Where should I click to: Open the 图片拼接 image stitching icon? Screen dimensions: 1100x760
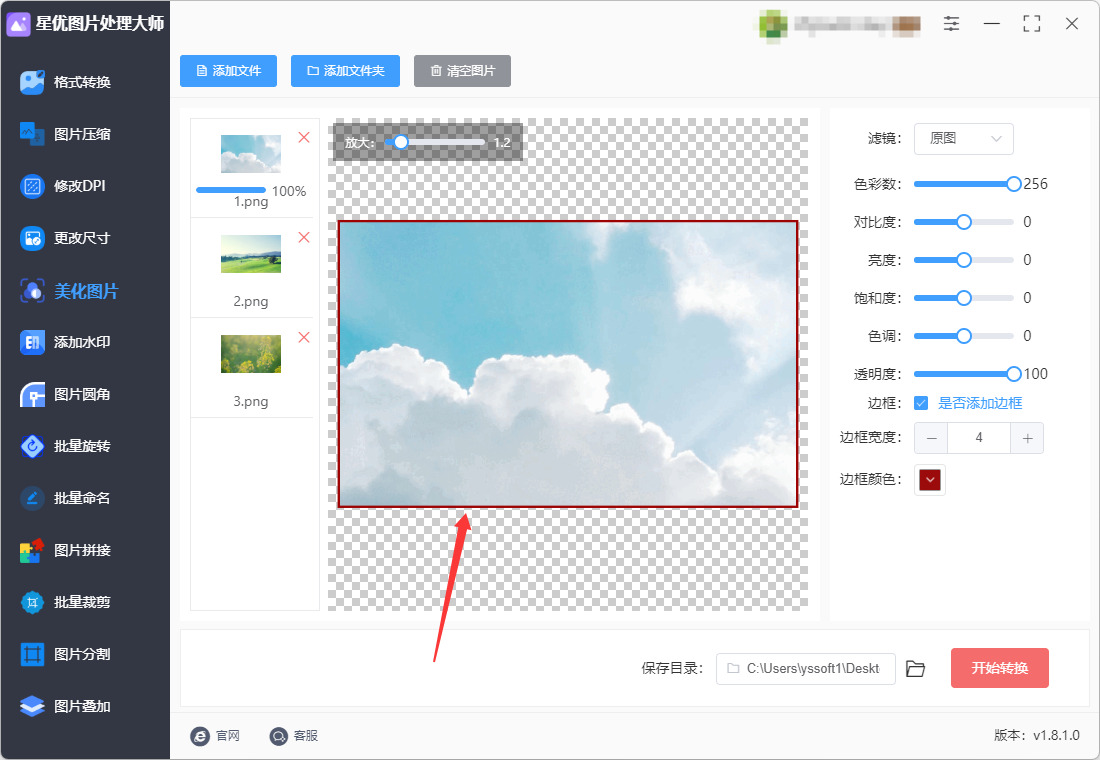pos(32,550)
